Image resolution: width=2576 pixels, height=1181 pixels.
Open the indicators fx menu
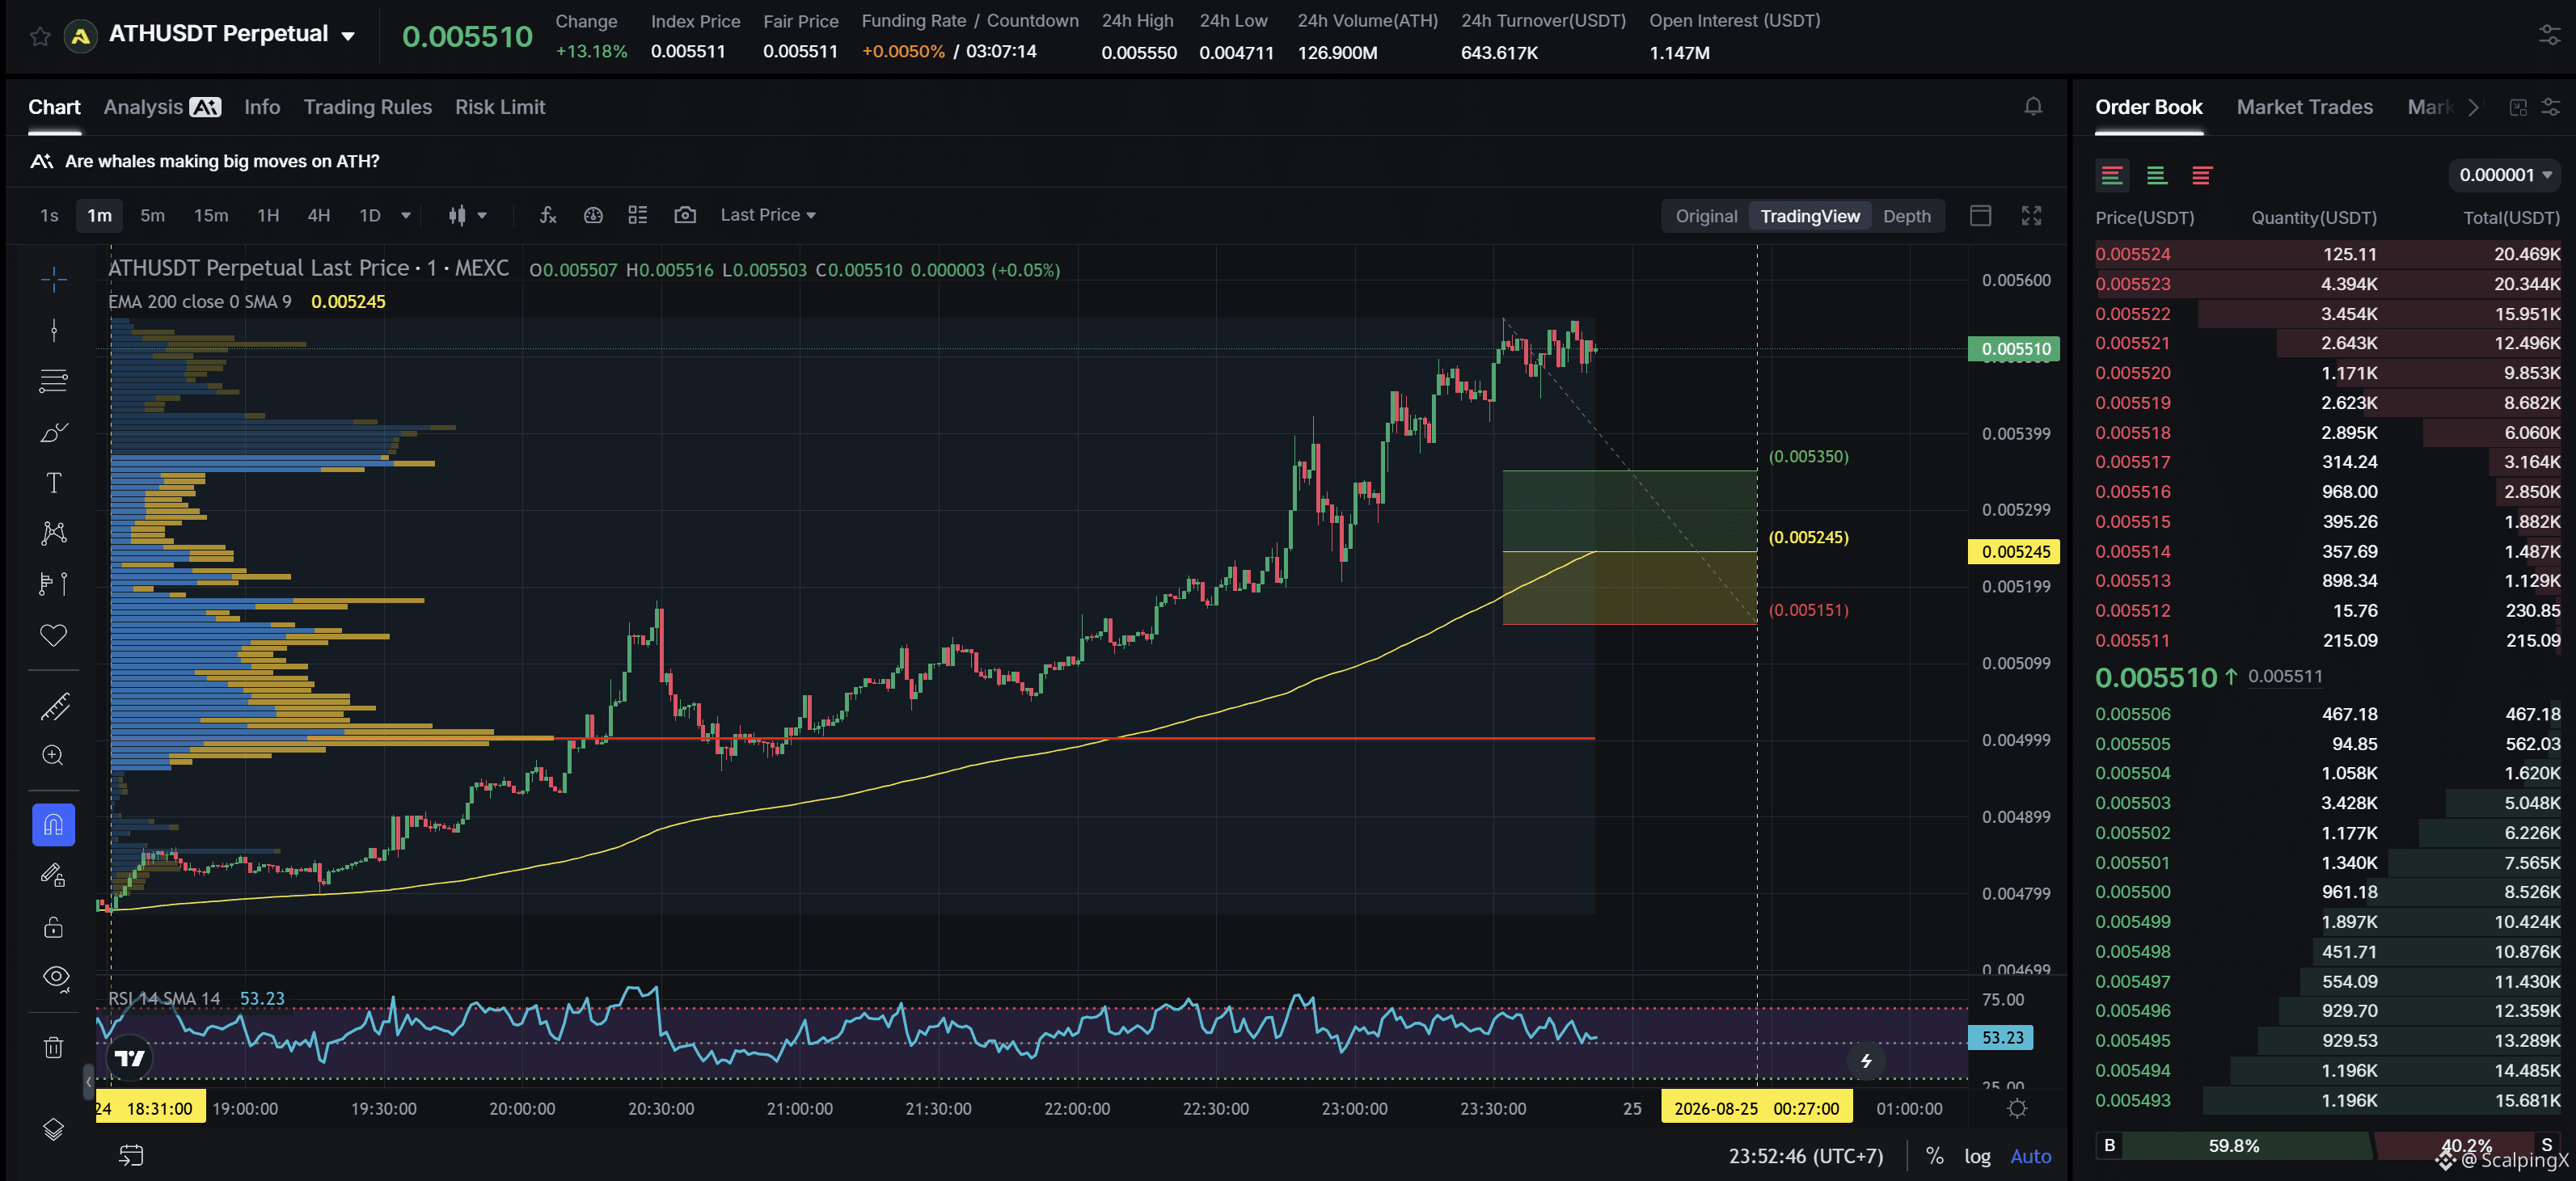[548, 215]
